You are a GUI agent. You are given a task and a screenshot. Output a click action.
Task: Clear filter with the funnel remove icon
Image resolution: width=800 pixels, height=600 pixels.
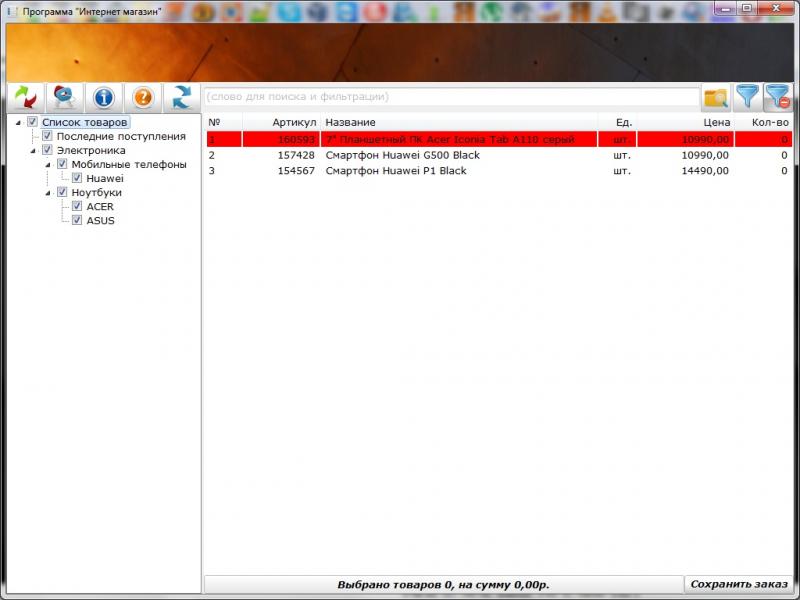[778, 97]
